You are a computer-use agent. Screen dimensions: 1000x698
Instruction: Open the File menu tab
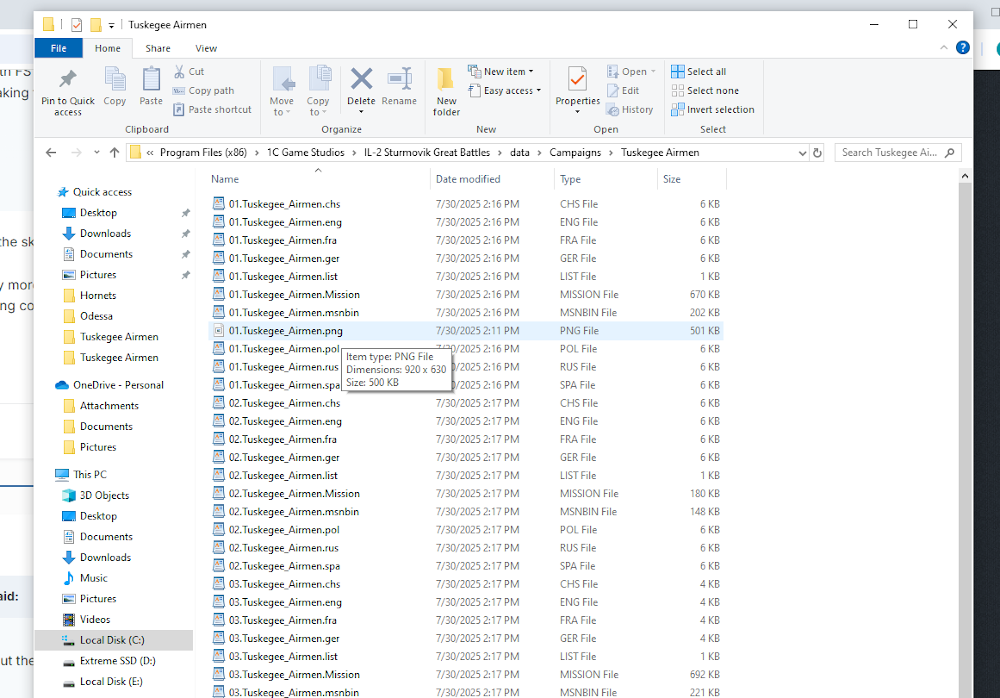click(x=58, y=48)
